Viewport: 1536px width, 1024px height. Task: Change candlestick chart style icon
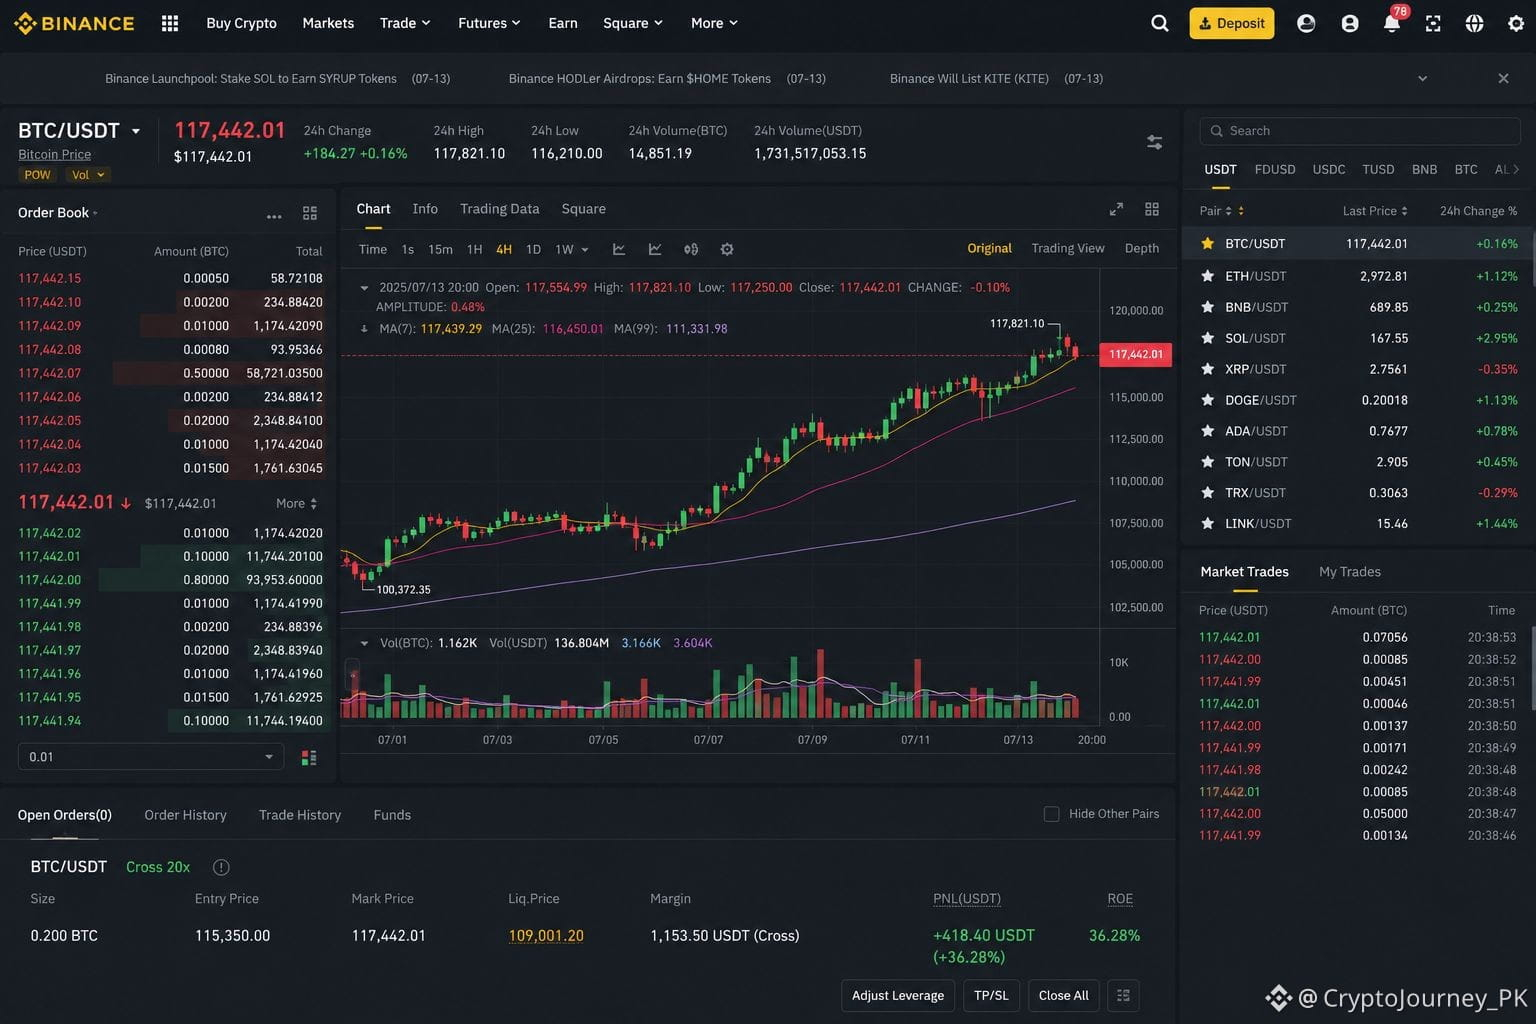691,249
